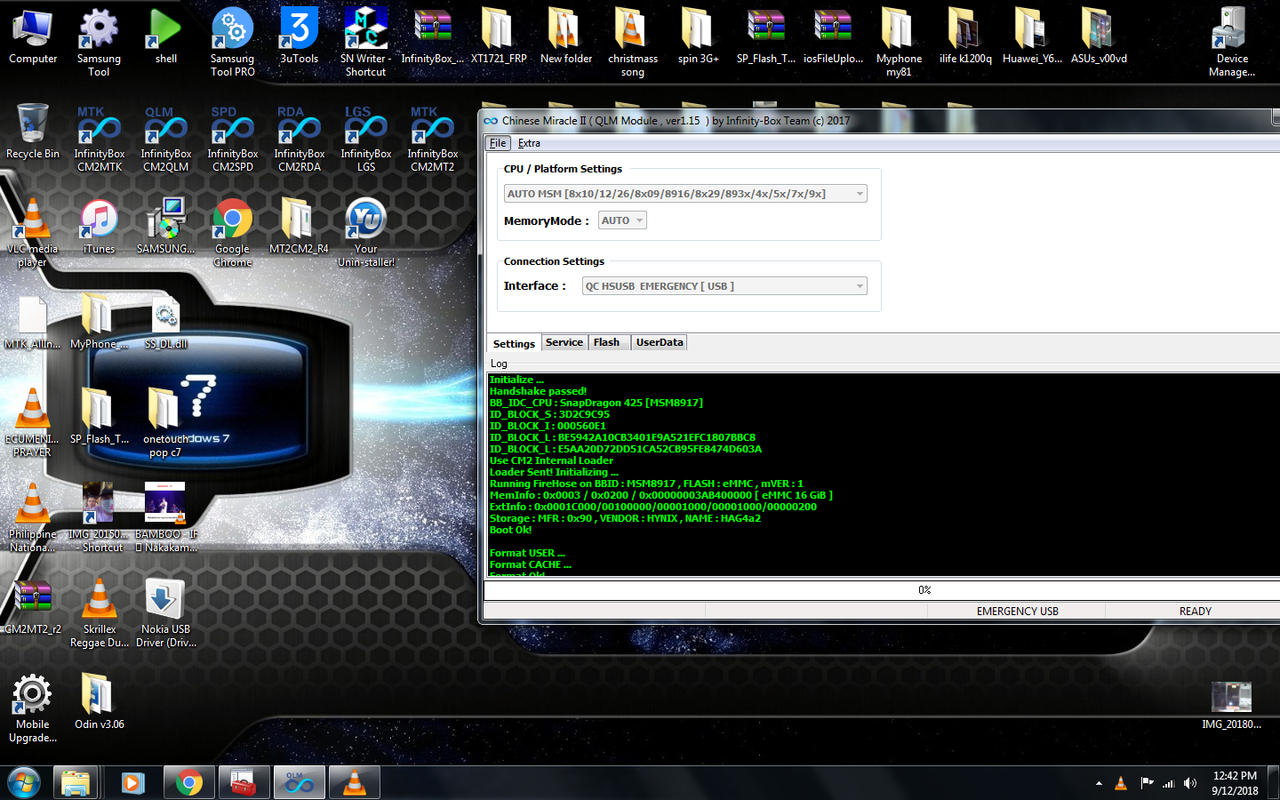Image resolution: width=1280 pixels, height=800 pixels.
Task: Select the ASUs_v00vd folder icon
Action: click(x=1099, y=38)
